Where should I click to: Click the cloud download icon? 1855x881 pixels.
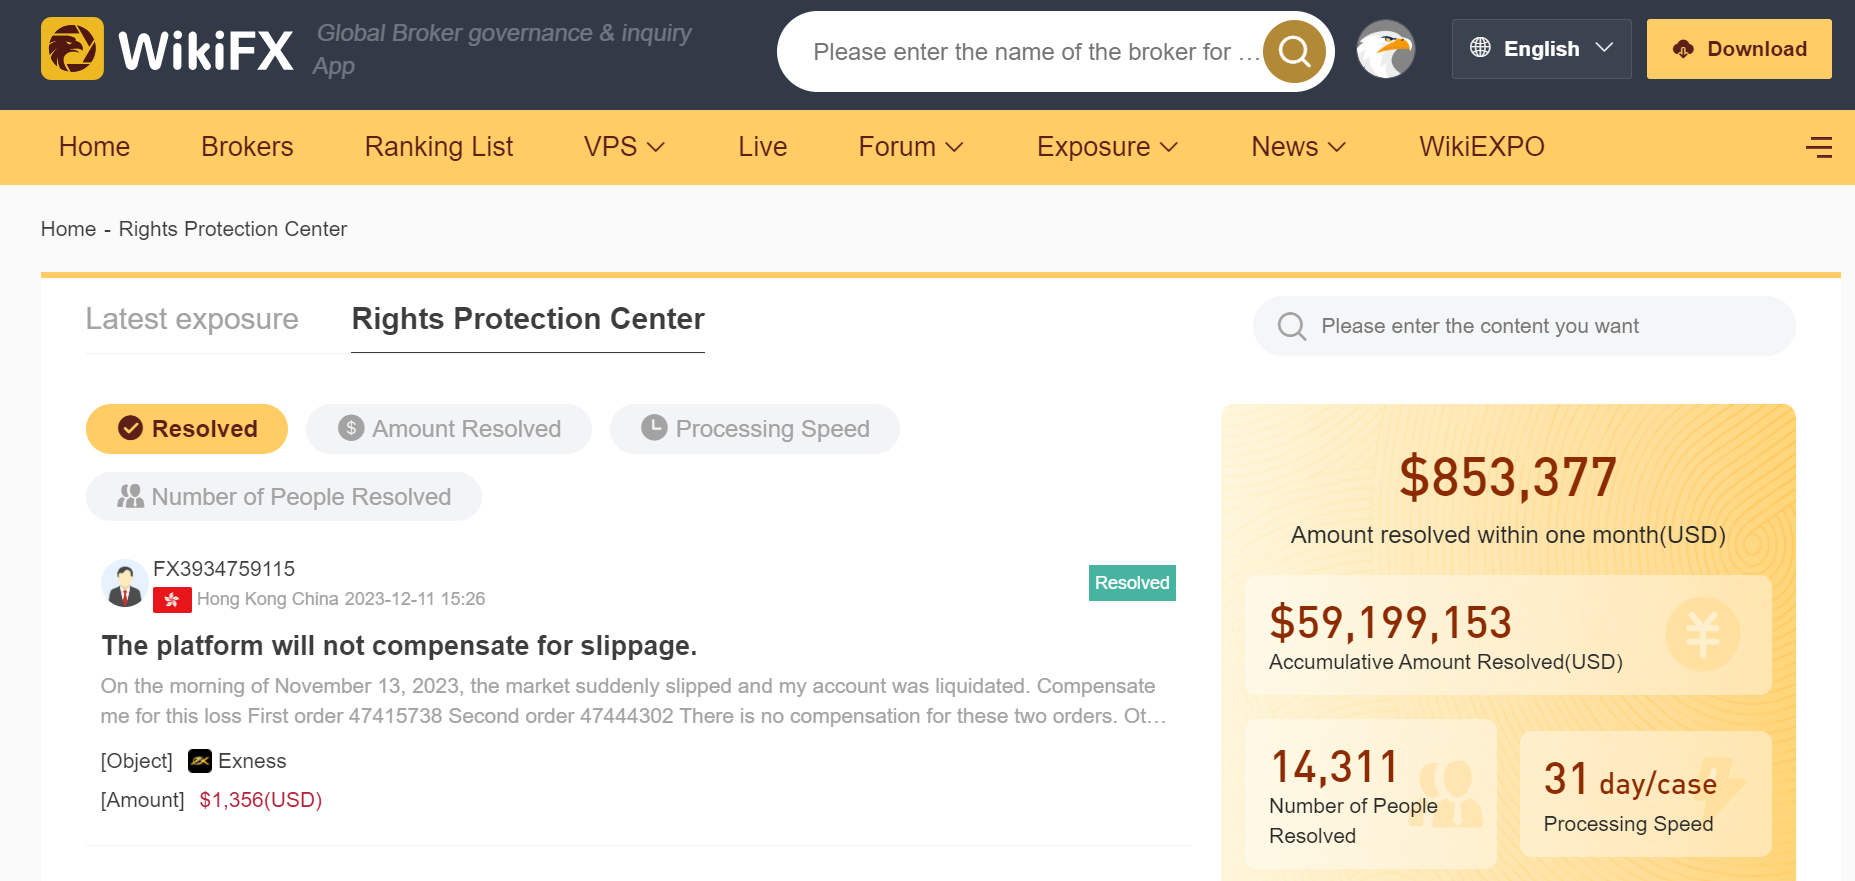pyautogui.click(x=1683, y=49)
